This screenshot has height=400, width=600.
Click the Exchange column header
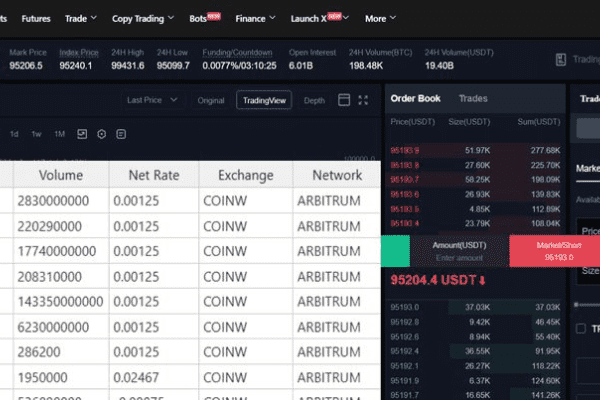click(x=246, y=175)
